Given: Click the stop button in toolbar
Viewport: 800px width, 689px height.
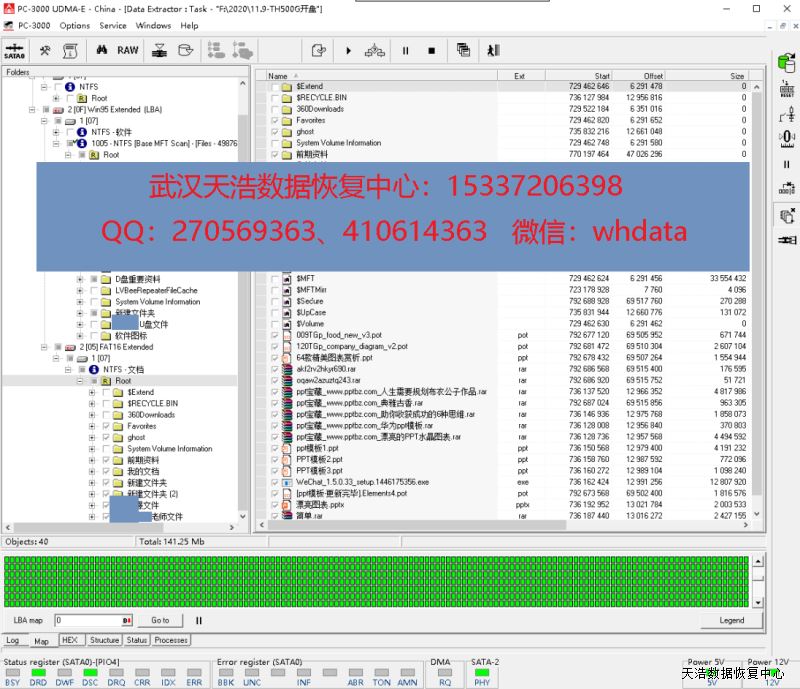Looking at the screenshot, I should [431, 50].
